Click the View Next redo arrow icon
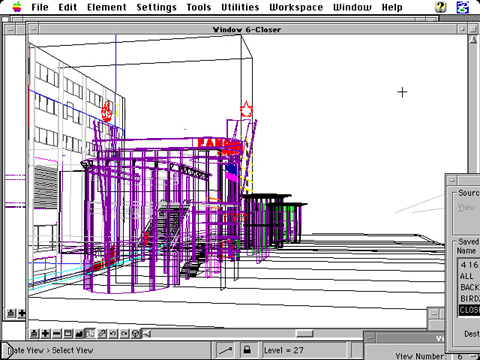This screenshot has height=360, width=480. point(124,333)
